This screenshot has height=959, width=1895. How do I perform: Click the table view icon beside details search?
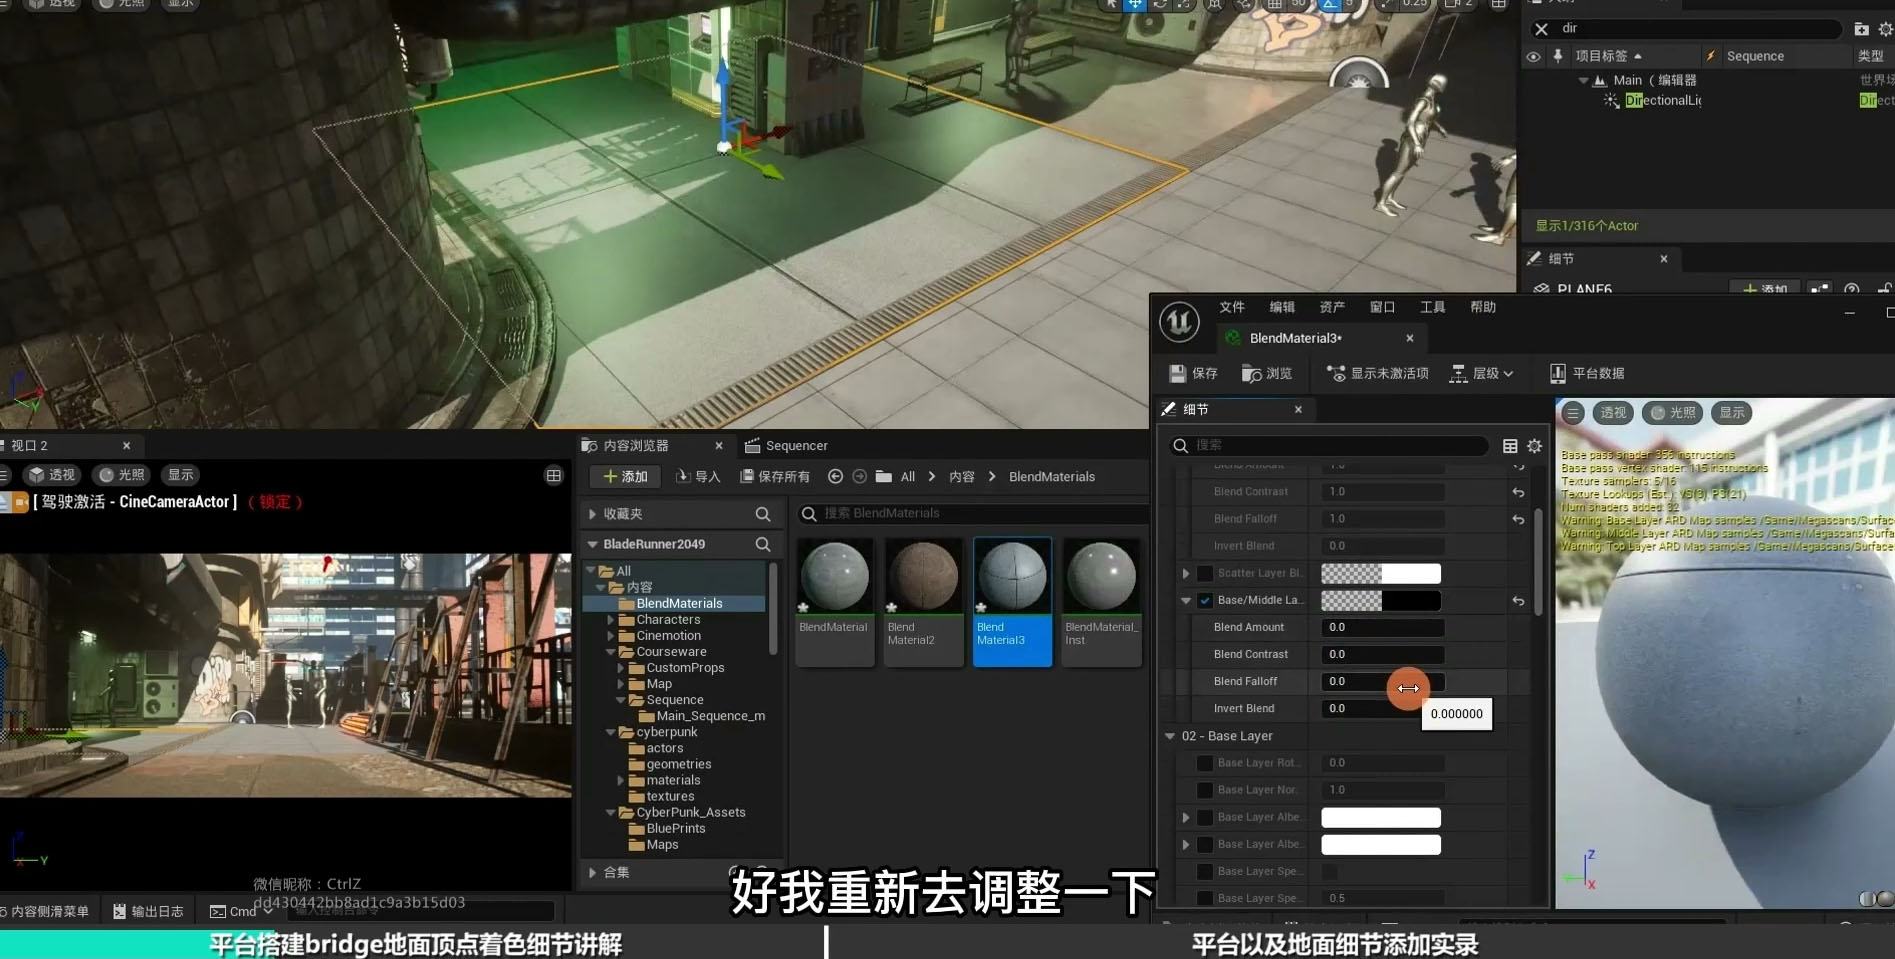coord(1510,446)
